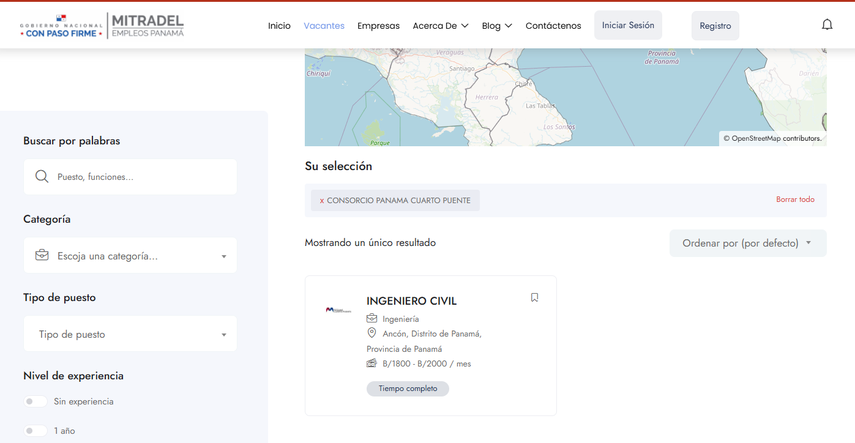Screen dimensions: 855x443
Task: Click the location pin icon on job card
Action: [372, 333]
